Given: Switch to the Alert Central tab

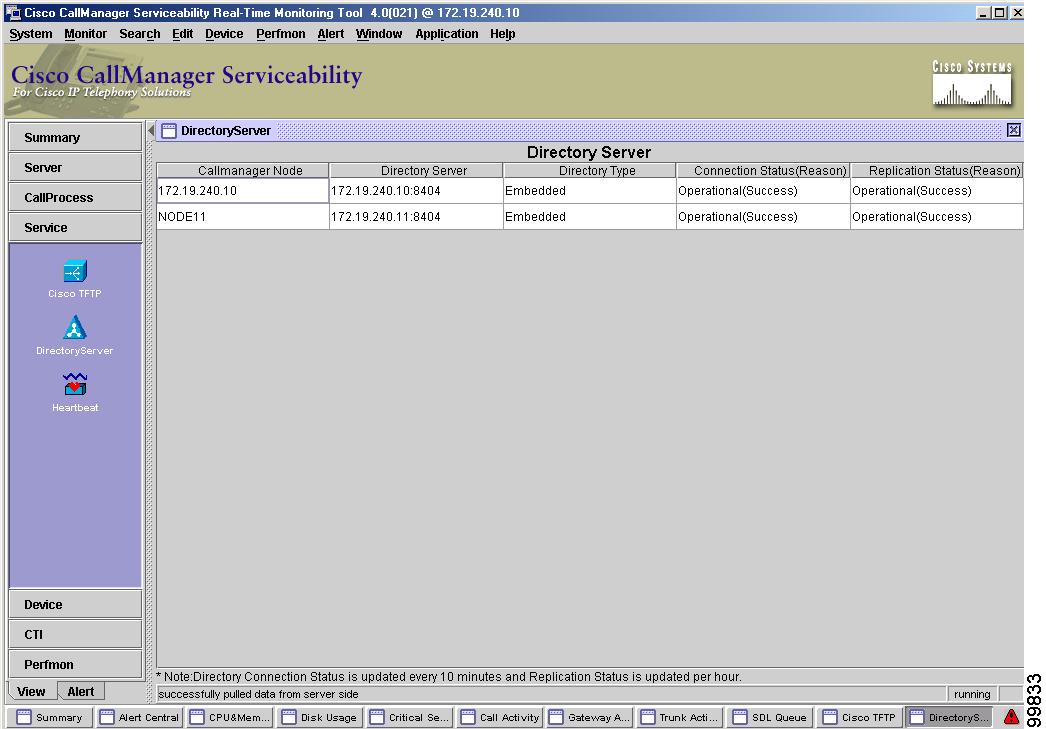Looking at the screenshot, I should (139, 718).
